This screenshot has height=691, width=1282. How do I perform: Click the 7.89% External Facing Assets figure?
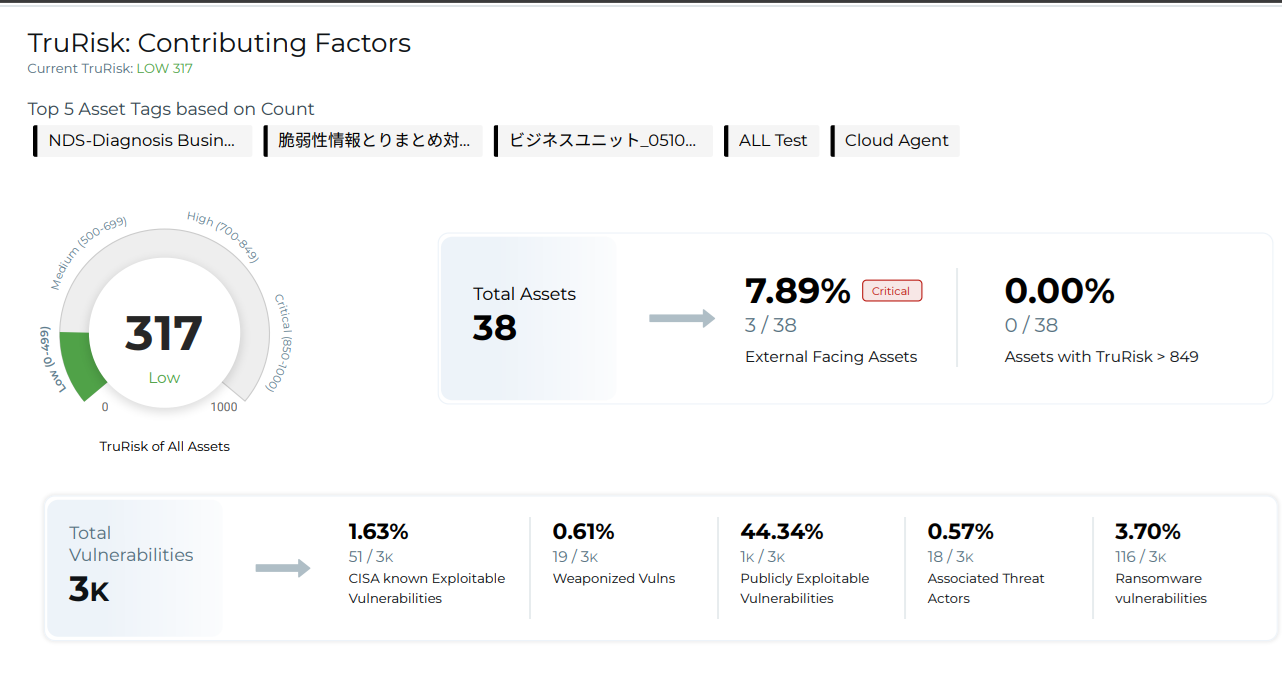coord(797,291)
